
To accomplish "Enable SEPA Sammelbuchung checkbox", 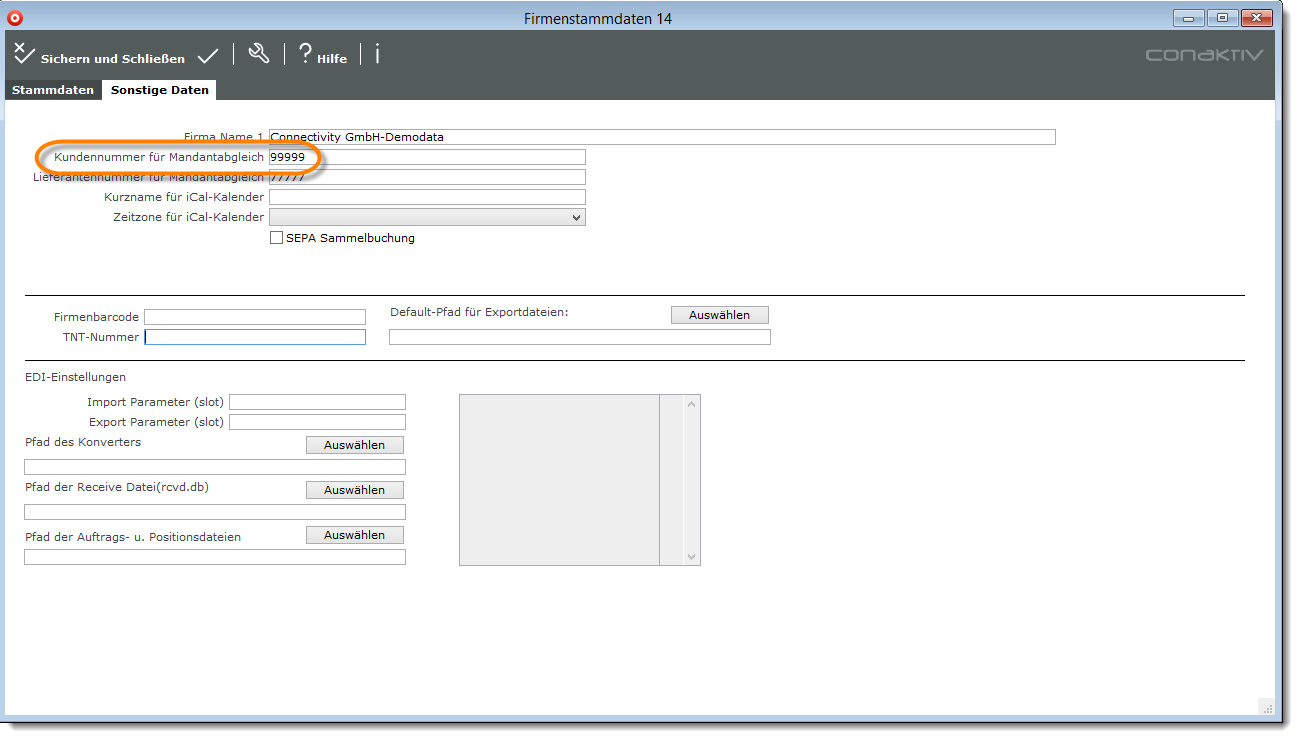I will tap(277, 238).
